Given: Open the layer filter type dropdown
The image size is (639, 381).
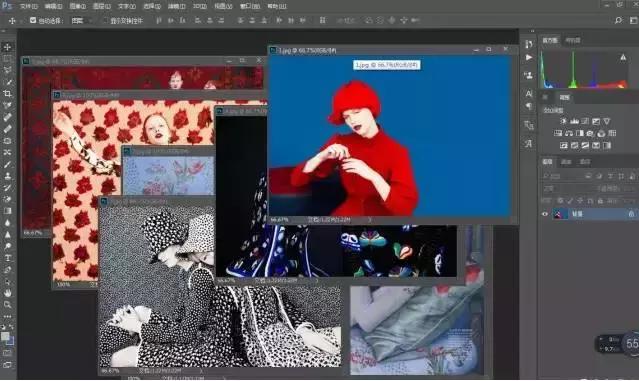Looking at the screenshot, I should click(562, 176).
